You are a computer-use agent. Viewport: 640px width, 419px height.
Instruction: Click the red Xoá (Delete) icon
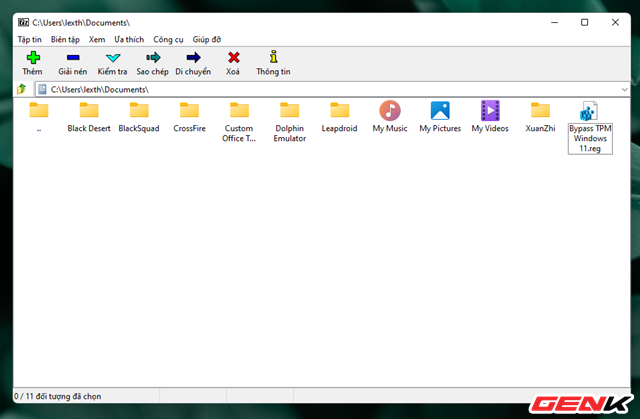(233, 58)
